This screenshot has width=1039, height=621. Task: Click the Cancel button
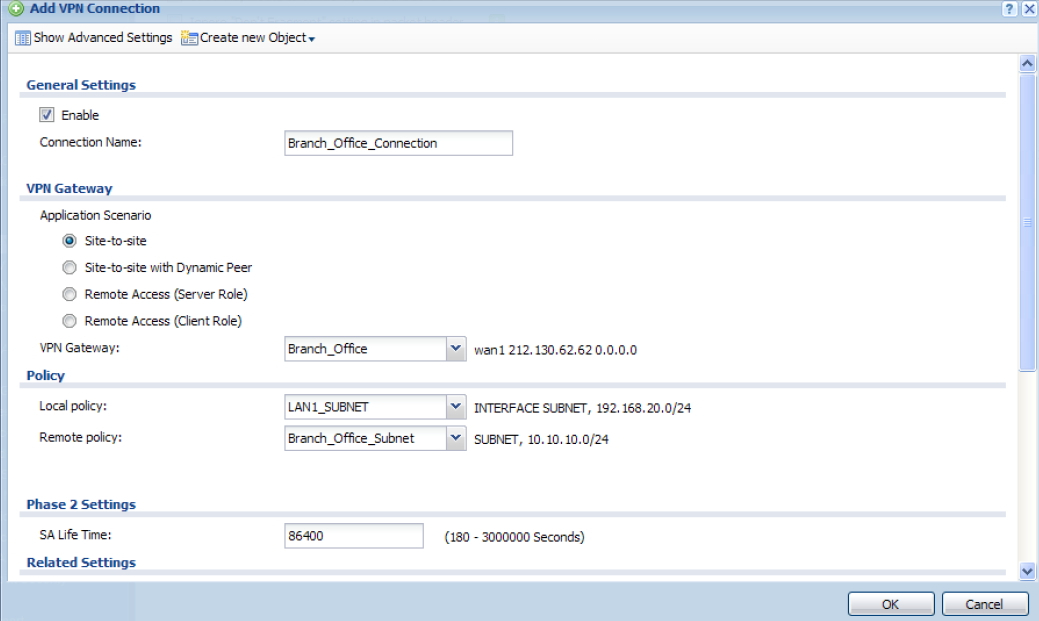[984, 604]
